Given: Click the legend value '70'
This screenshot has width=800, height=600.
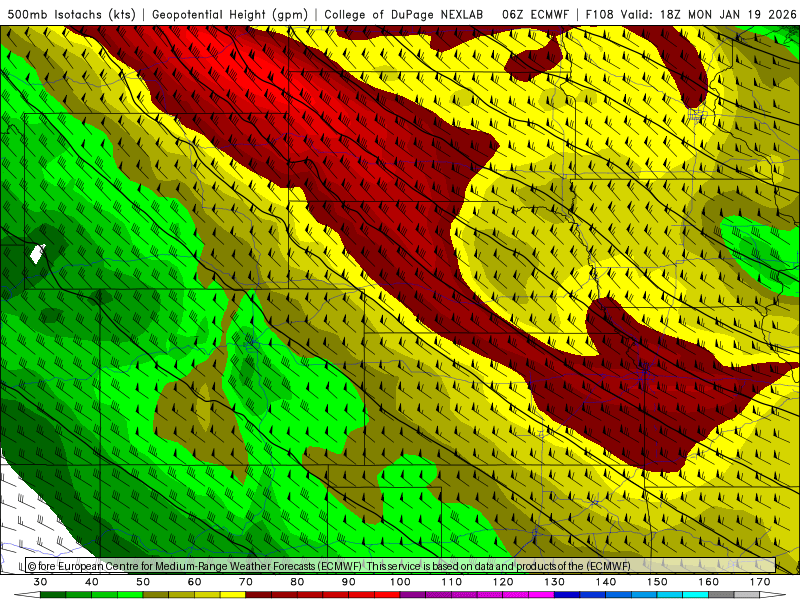Looking at the screenshot, I should [246, 582].
